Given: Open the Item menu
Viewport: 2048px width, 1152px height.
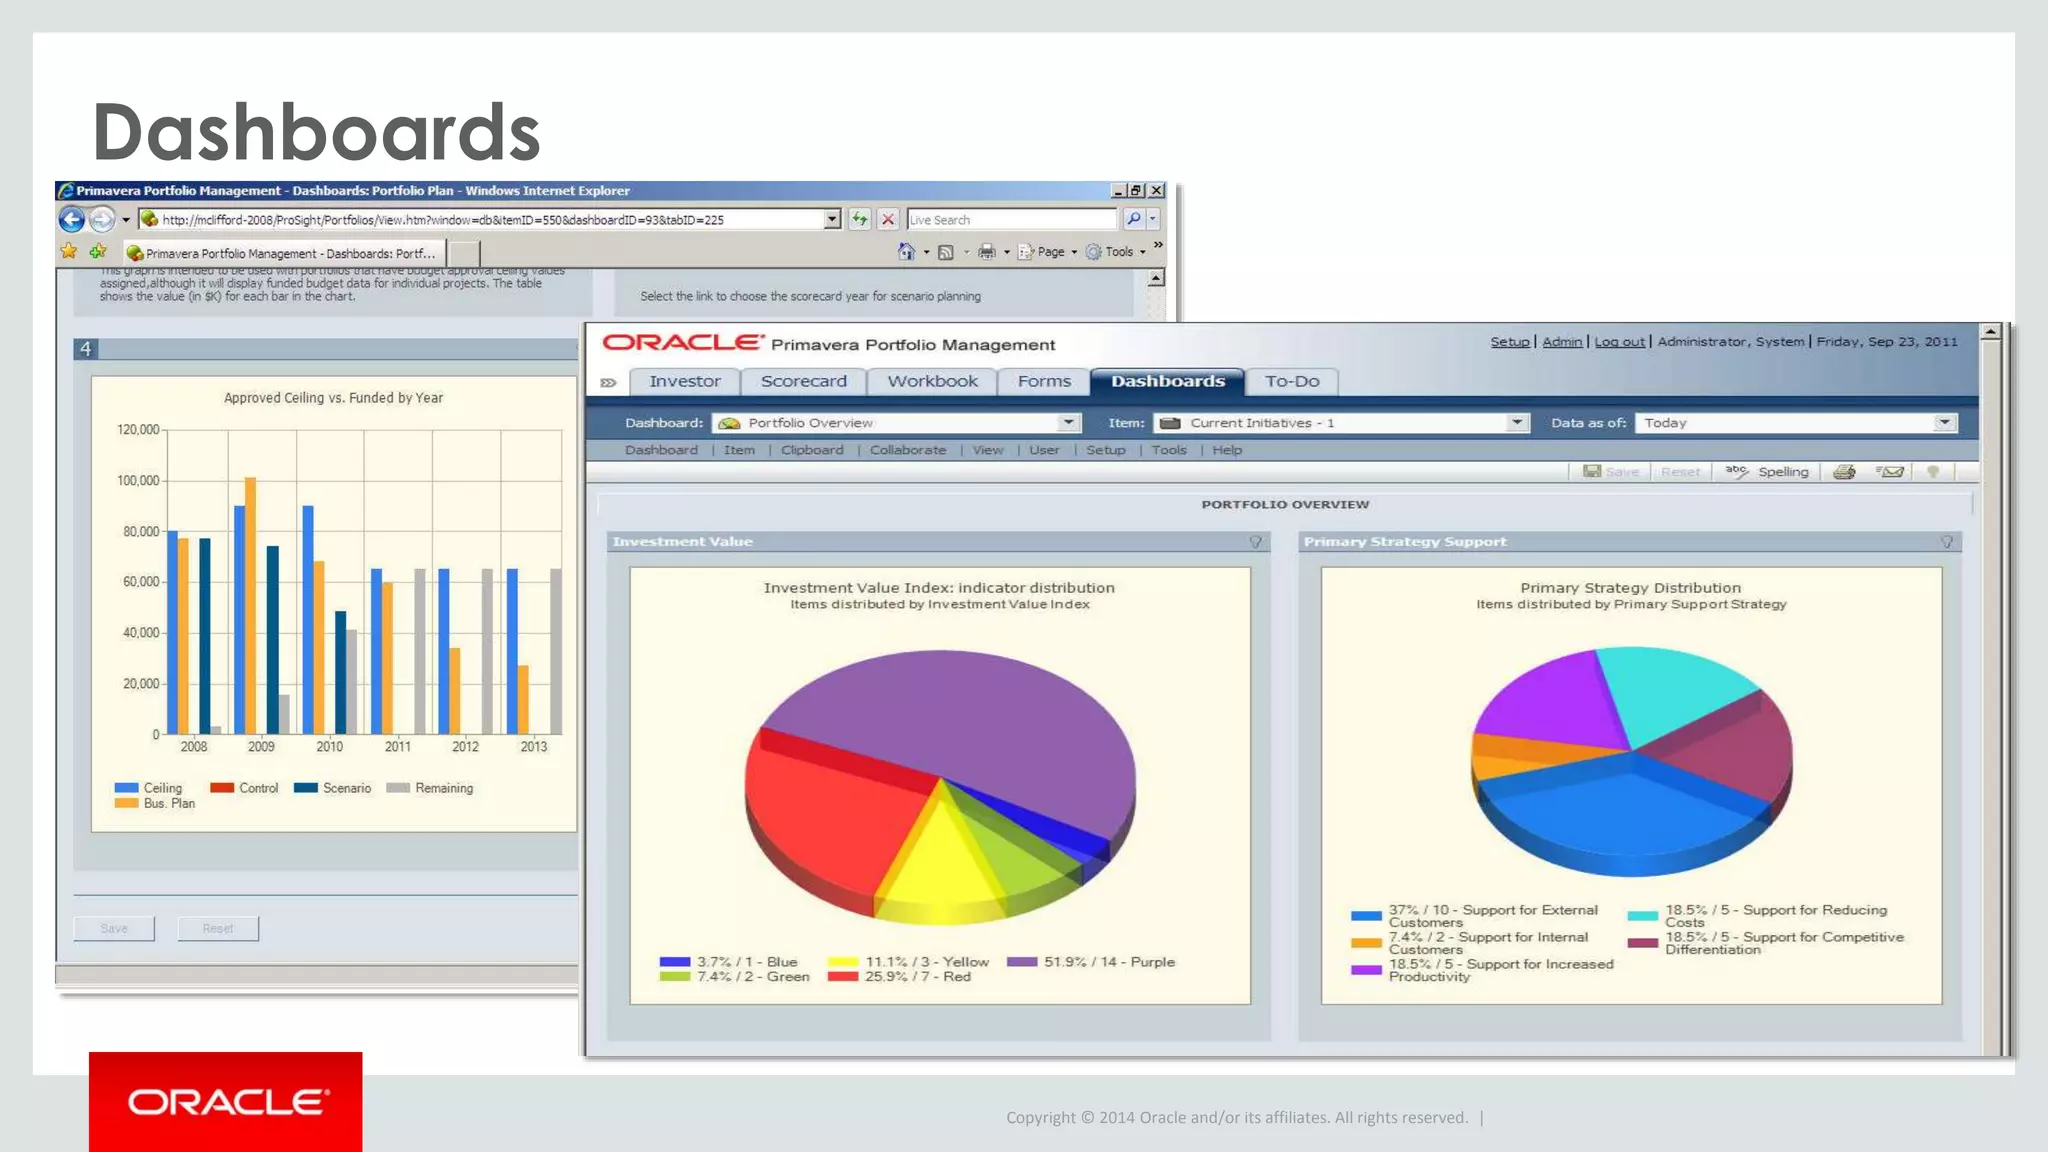Looking at the screenshot, I should (x=739, y=450).
